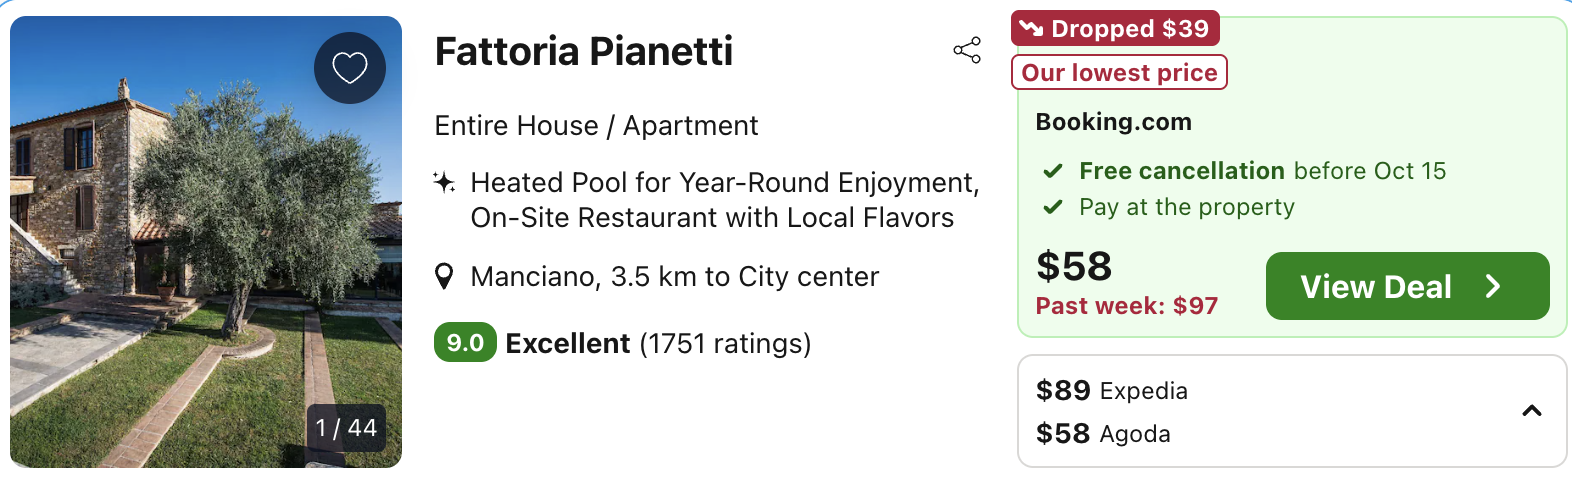This screenshot has width=1572, height=478.
Task: Click the checkmark next to Free cancellation
Action: point(1053,171)
